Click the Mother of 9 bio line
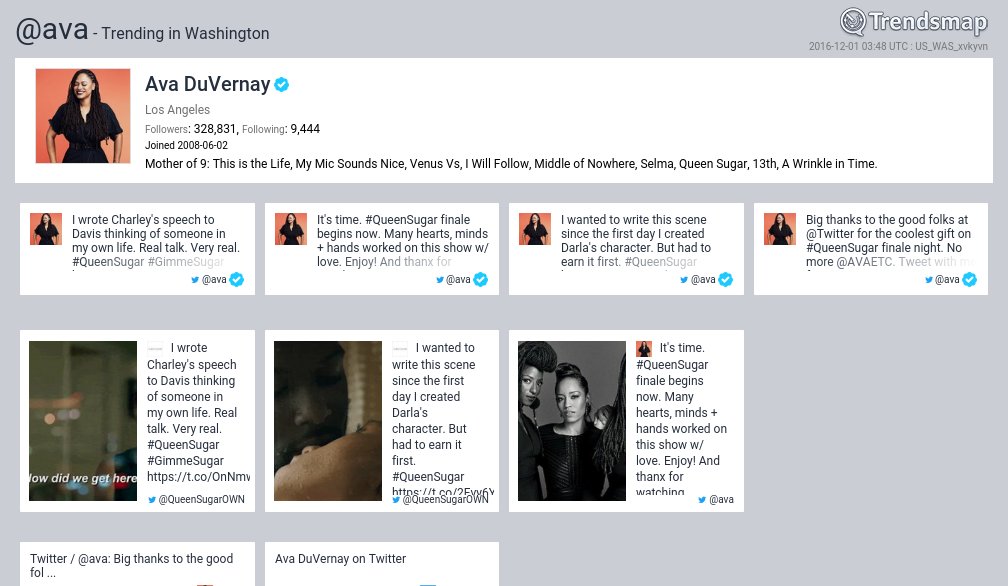The image size is (1008, 586). [x=511, y=163]
